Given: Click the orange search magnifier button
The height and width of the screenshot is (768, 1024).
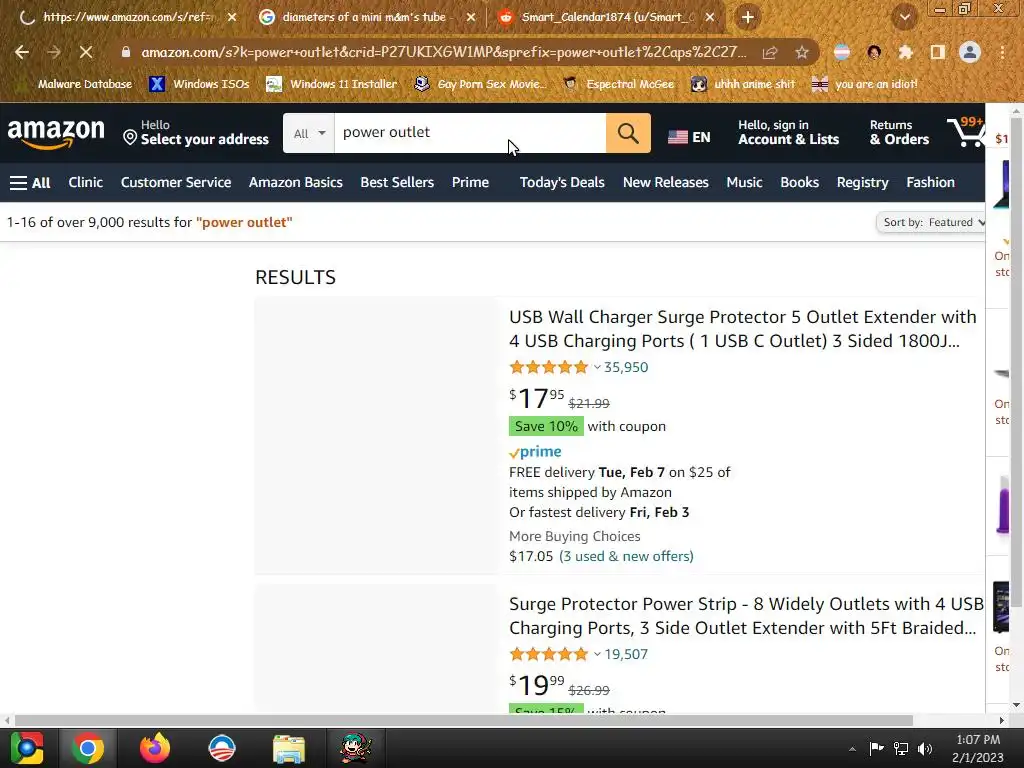Looking at the screenshot, I should coord(628,133).
